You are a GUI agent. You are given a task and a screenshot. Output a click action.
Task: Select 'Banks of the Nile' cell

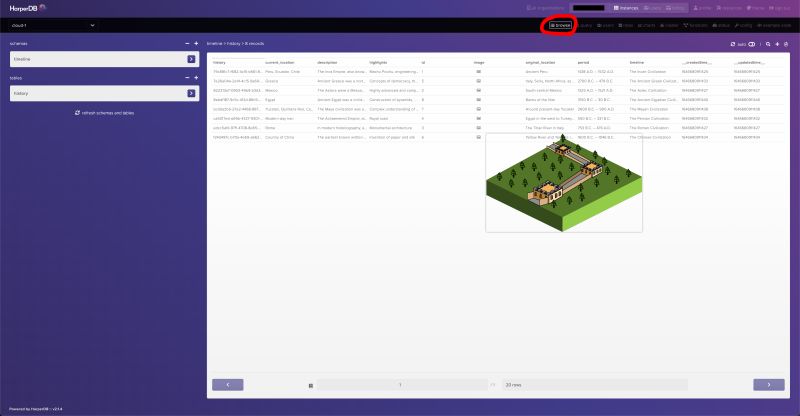click(x=540, y=100)
